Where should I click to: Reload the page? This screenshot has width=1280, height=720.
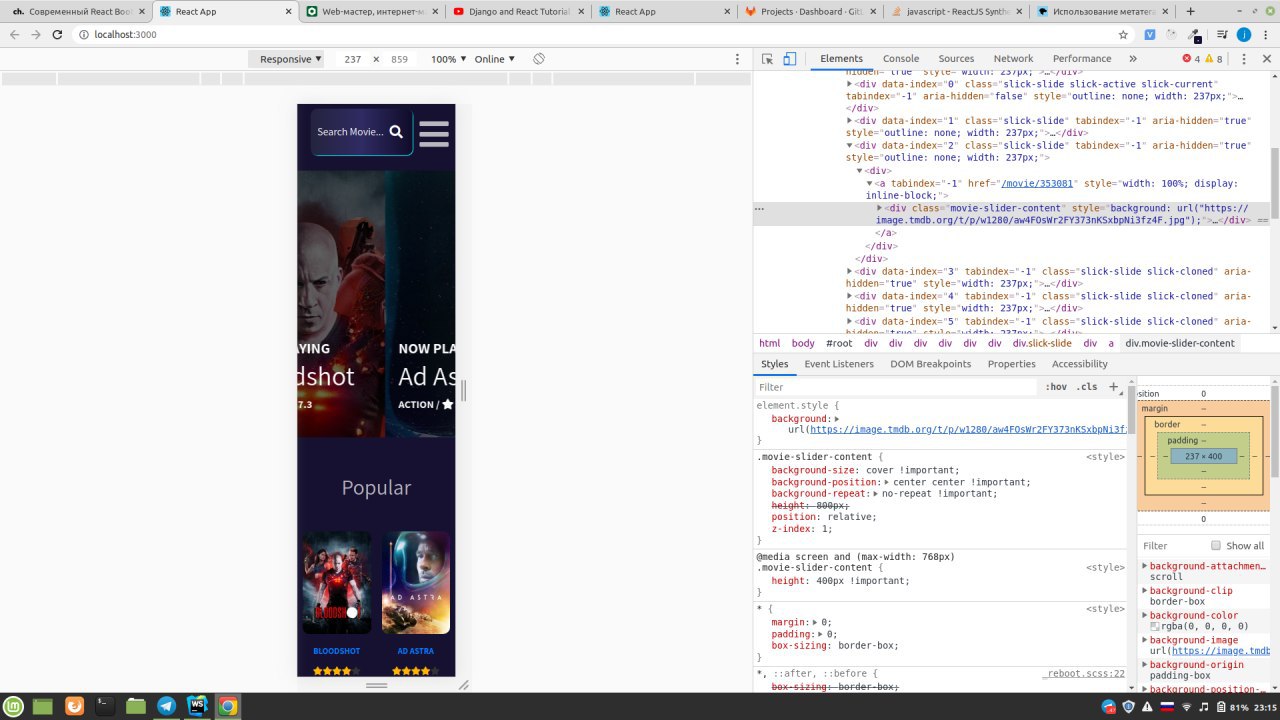pyautogui.click(x=57, y=34)
